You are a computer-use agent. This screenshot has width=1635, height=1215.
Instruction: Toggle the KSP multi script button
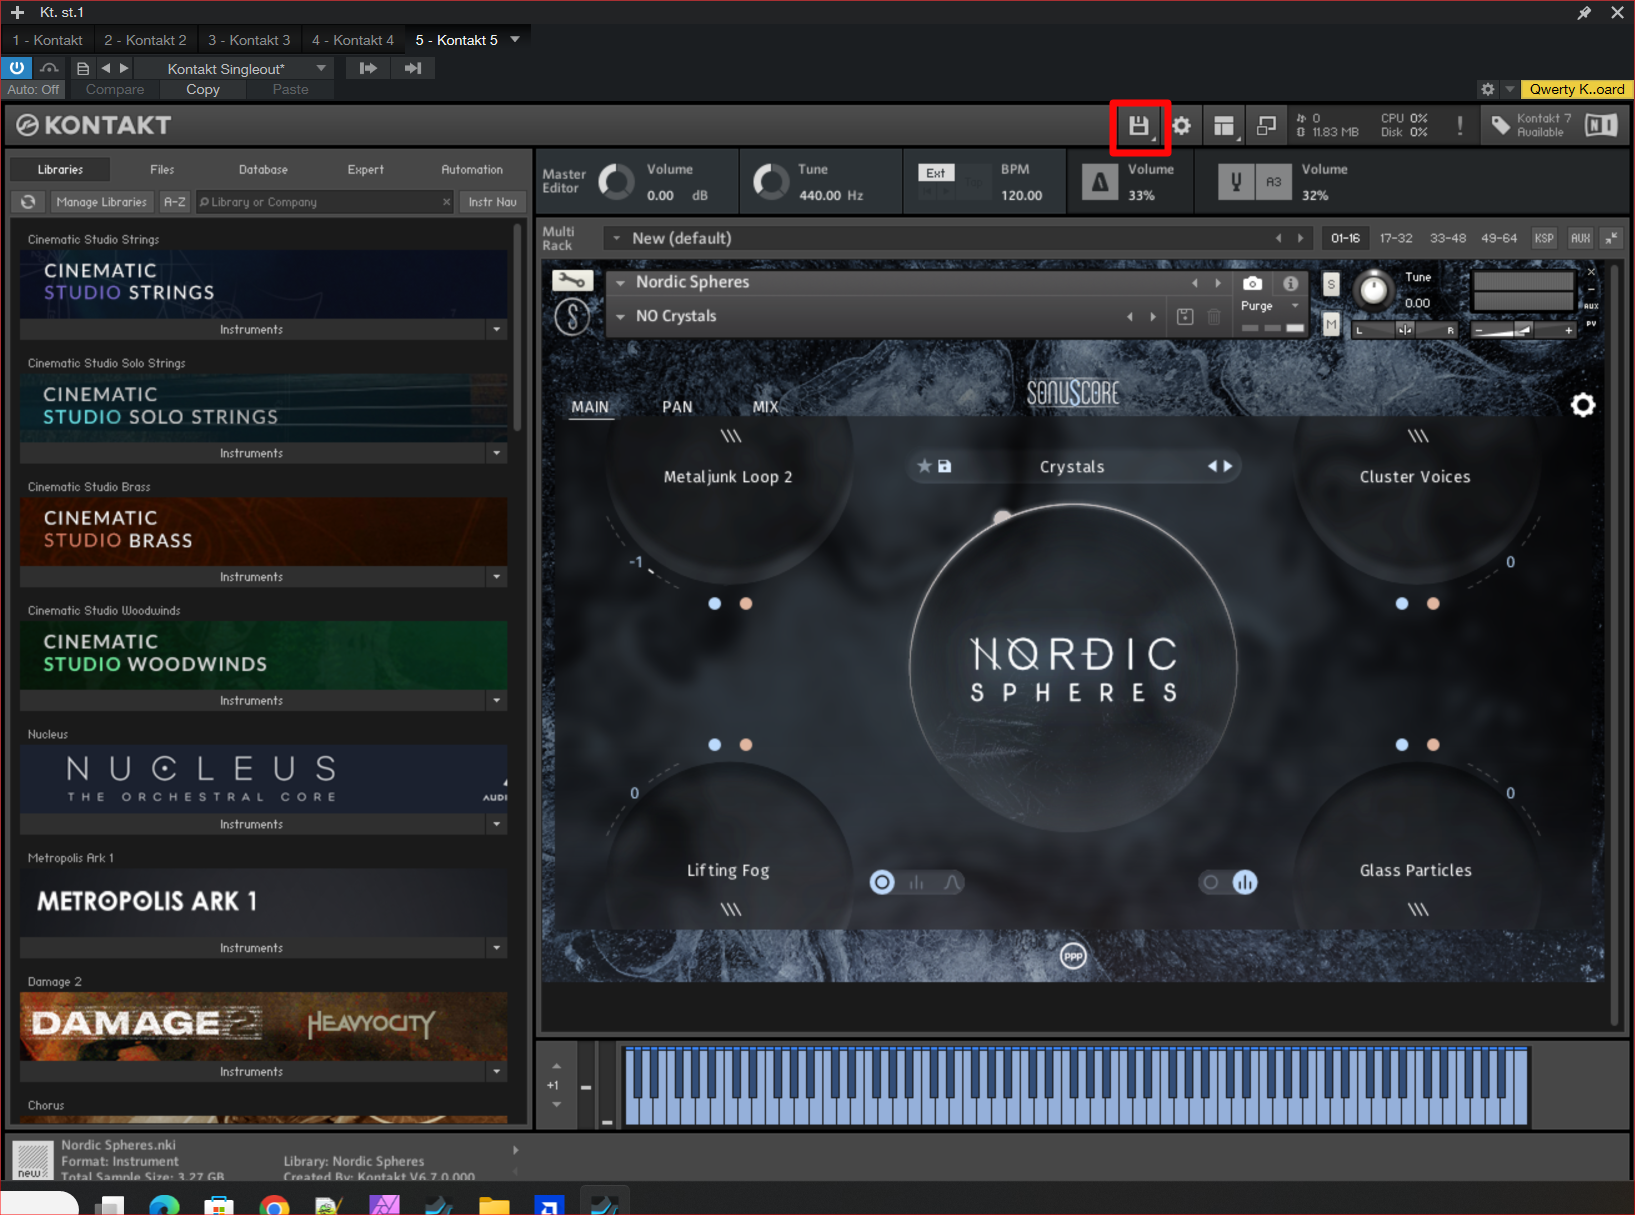point(1544,238)
